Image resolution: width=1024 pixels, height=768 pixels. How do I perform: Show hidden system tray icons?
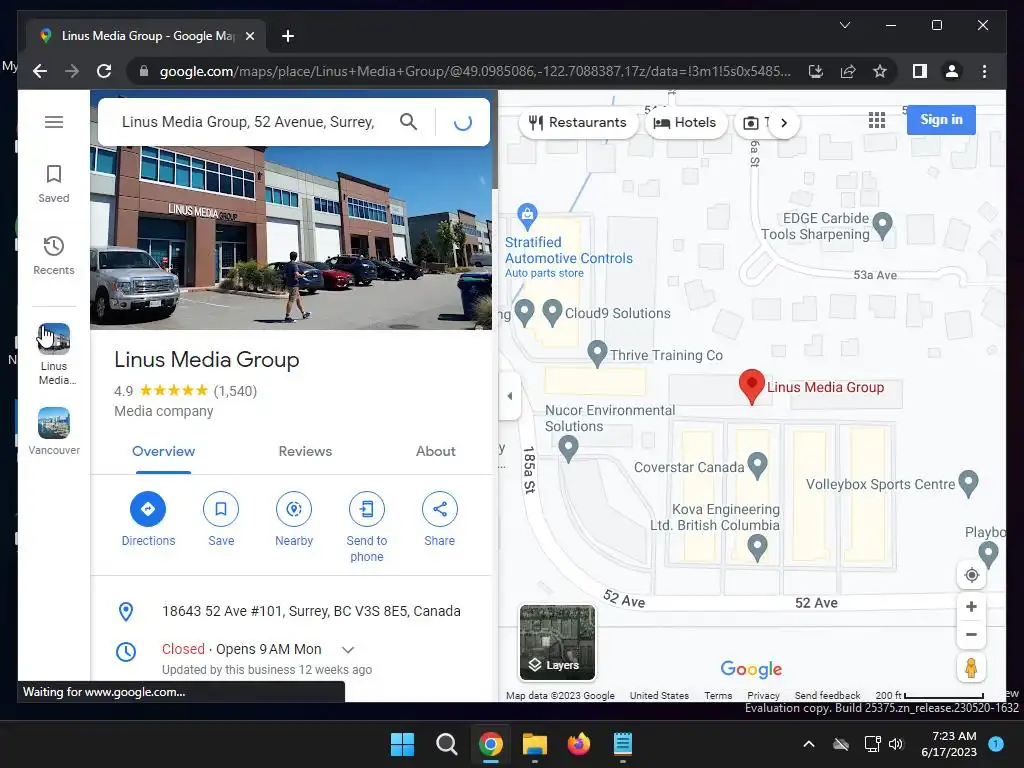[808, 744]
